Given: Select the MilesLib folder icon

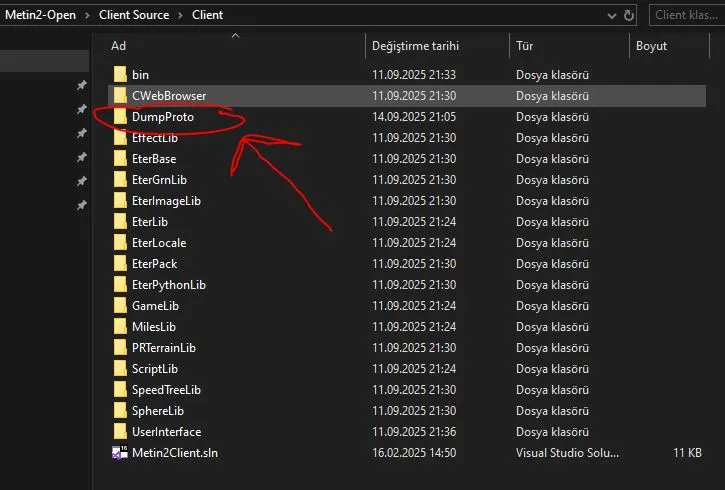Looking at the screenshot, I should 120,327.
